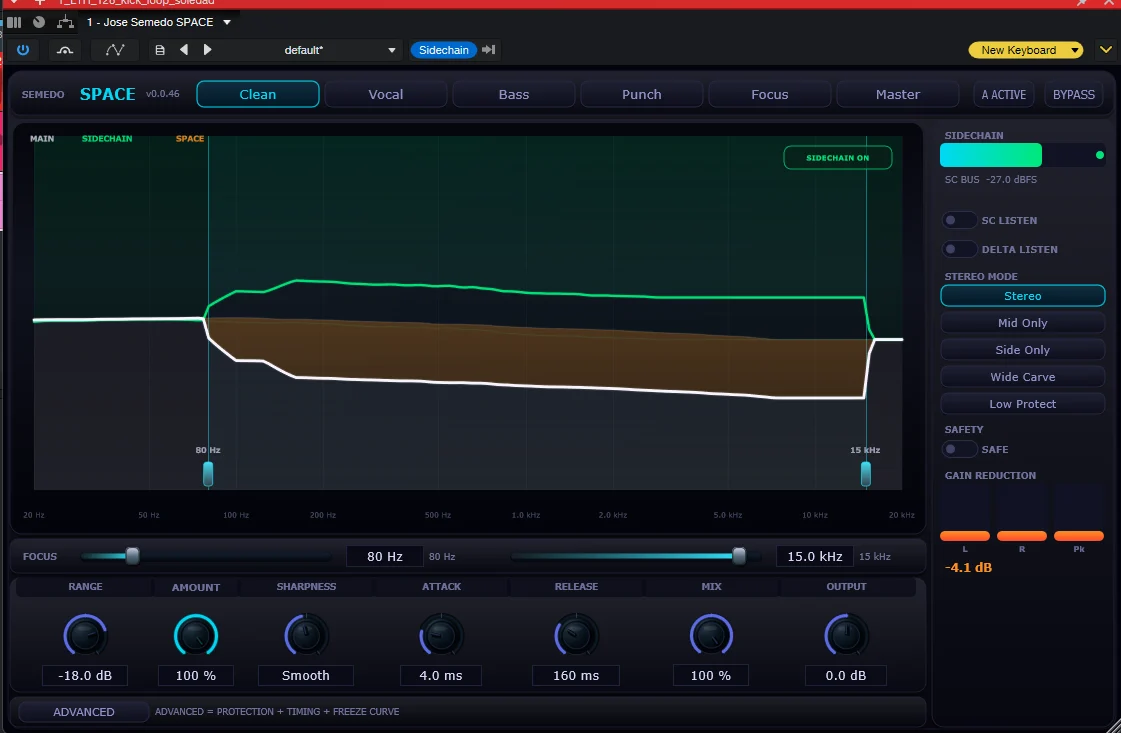The image size is (1121, 733).
Task: Click the 0.0 dB output value
Action: [846, 676]
